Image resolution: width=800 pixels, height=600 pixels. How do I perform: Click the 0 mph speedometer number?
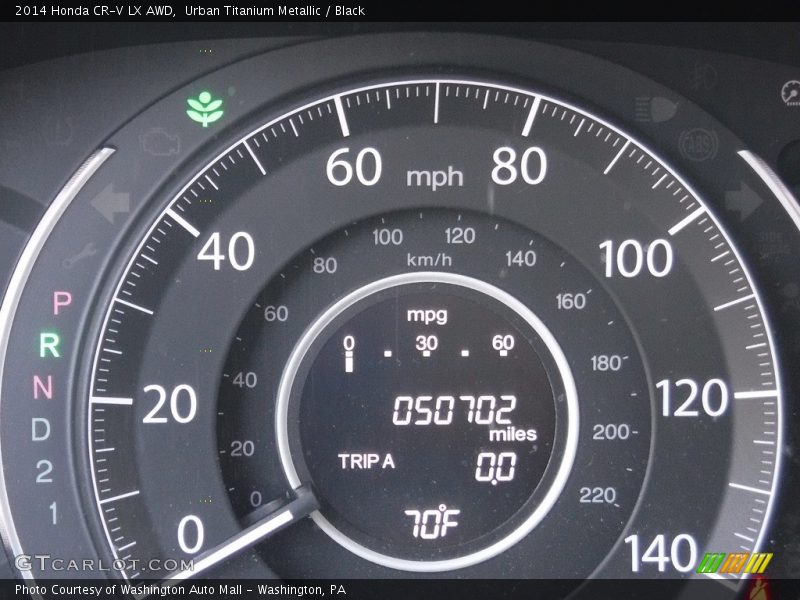click(x=191, y=534)
